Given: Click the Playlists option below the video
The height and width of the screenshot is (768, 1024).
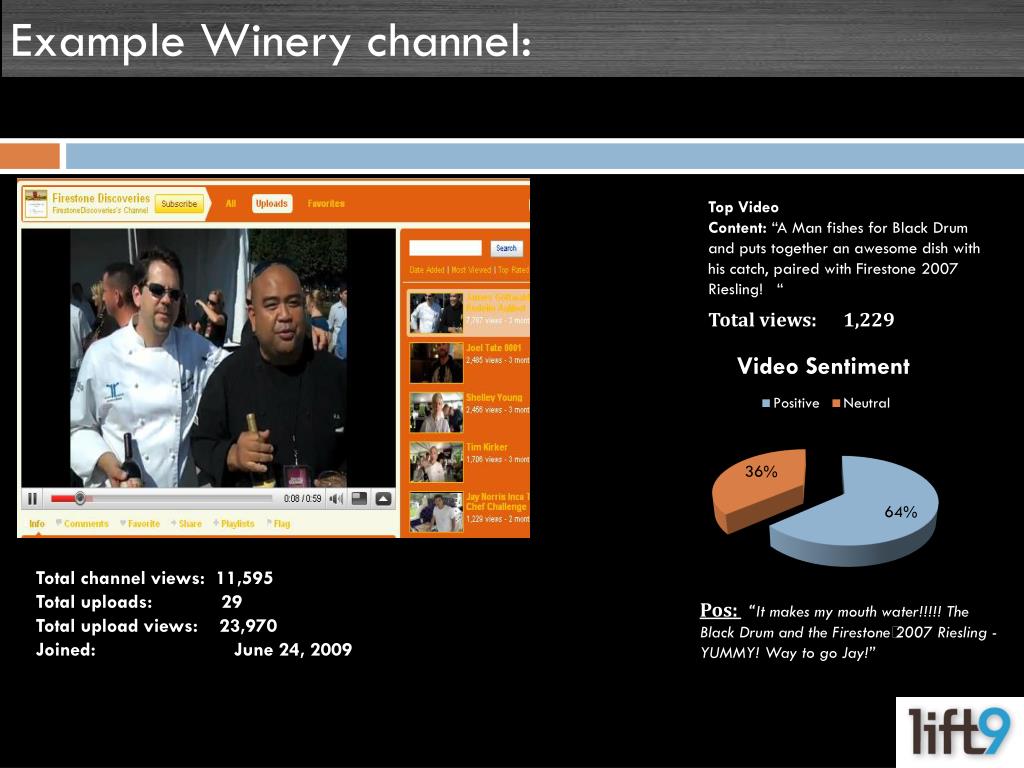Looking at the screenshot, I should pos(234,524).
